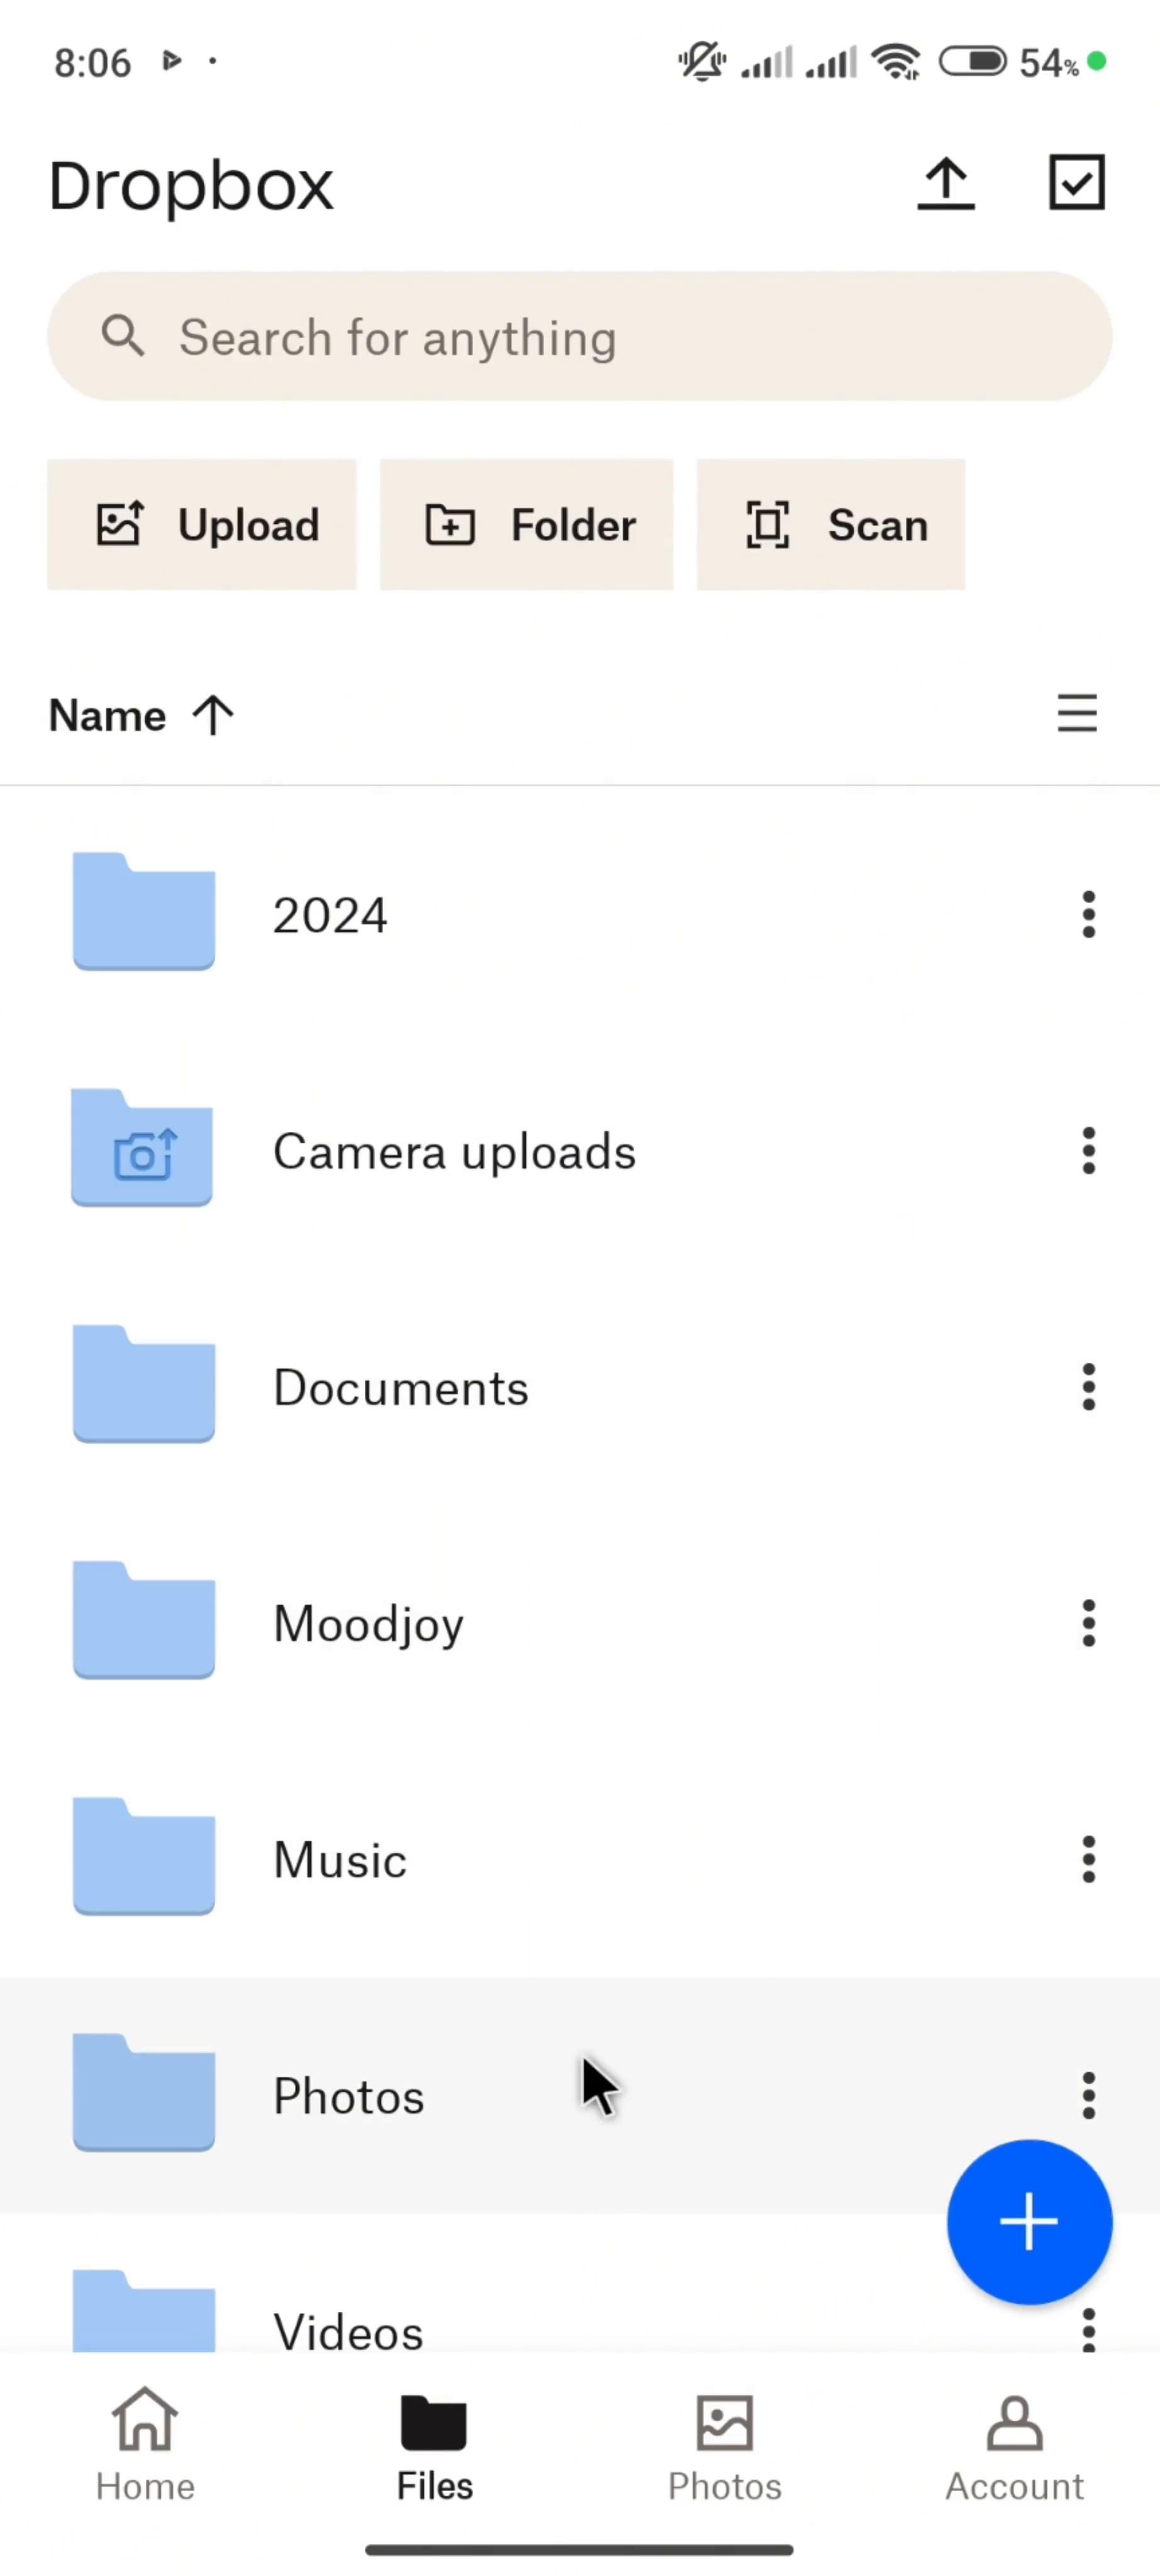Open the three-dot menu for 2024 folder
This screenshot has height=2576, width=1160.
click(1088, 913)
